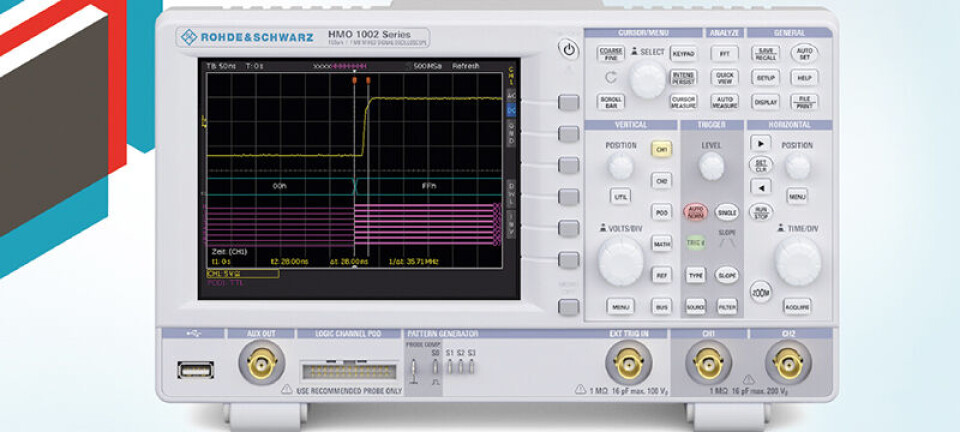Click the CH1 BNC input connector
960x432 pixels.
tap(708, 363)
